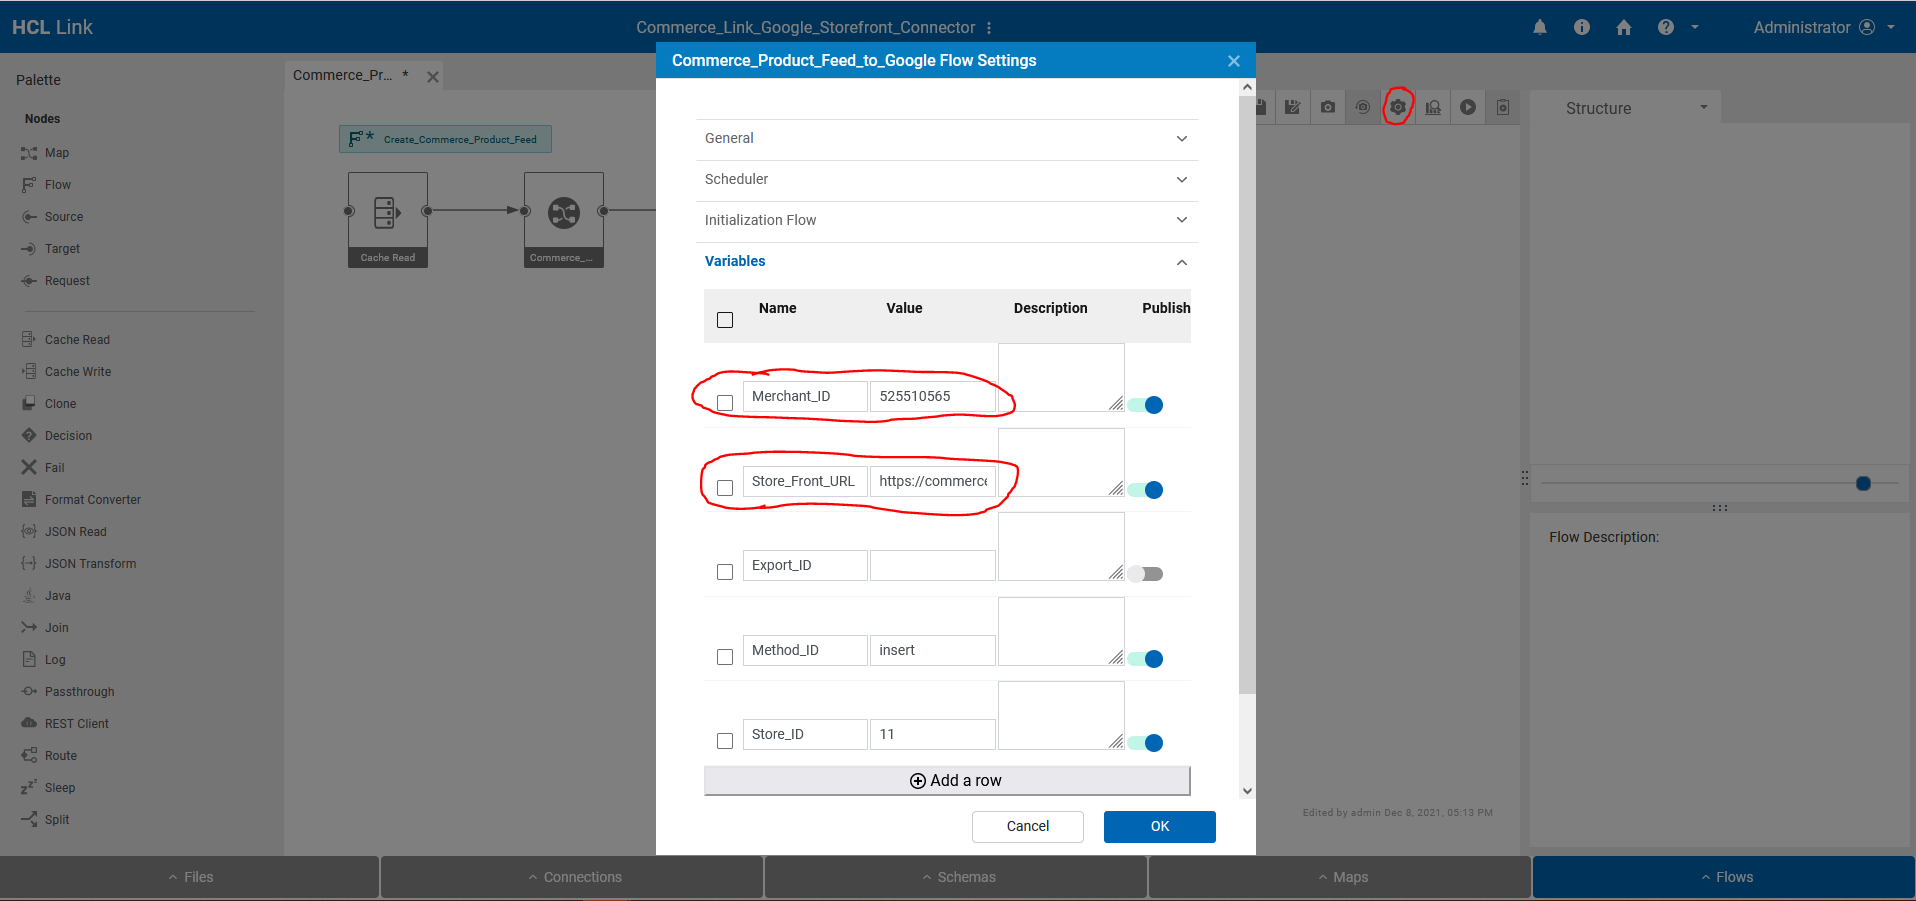Image resolution: width=1916 pixels, height=901 pixels.
Task: Toggle Publish switch for Export_ID
Action: (1145, 574)
